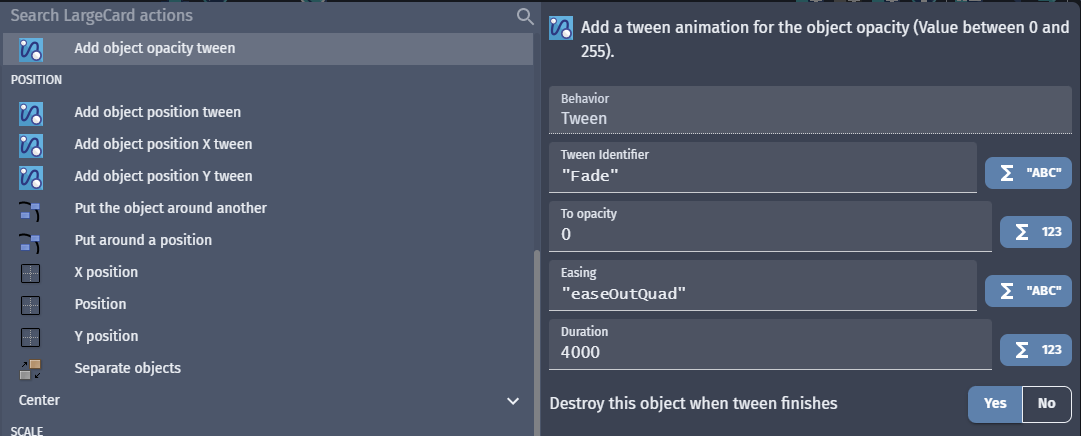Click the To opacity value field
Screen dimensions: 1081x436
[x=770, y=227]
